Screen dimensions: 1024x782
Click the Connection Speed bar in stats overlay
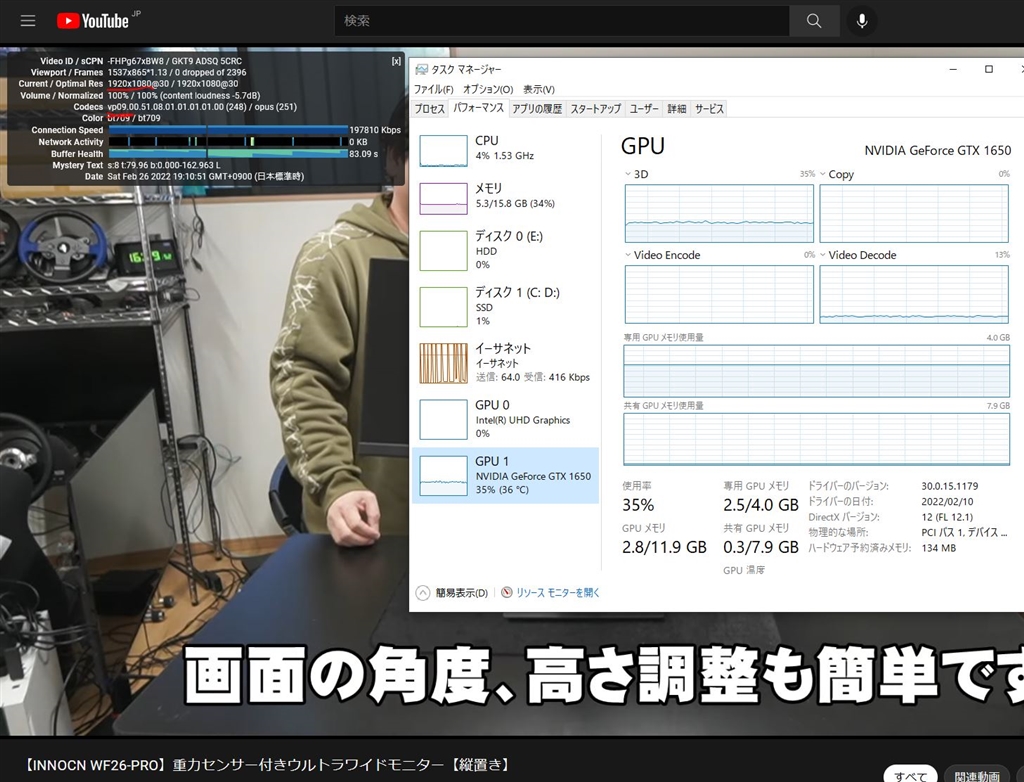tap(228, 130)
